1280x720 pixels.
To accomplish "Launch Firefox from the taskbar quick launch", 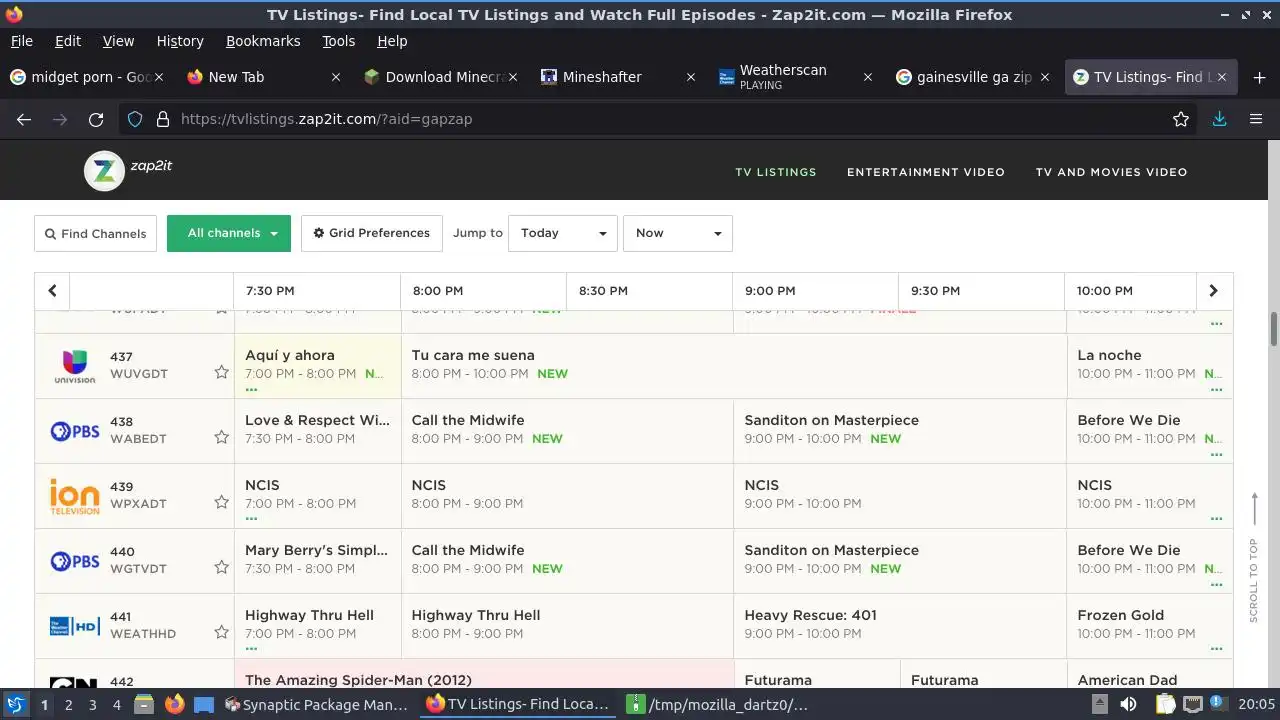I will (174, 704).
